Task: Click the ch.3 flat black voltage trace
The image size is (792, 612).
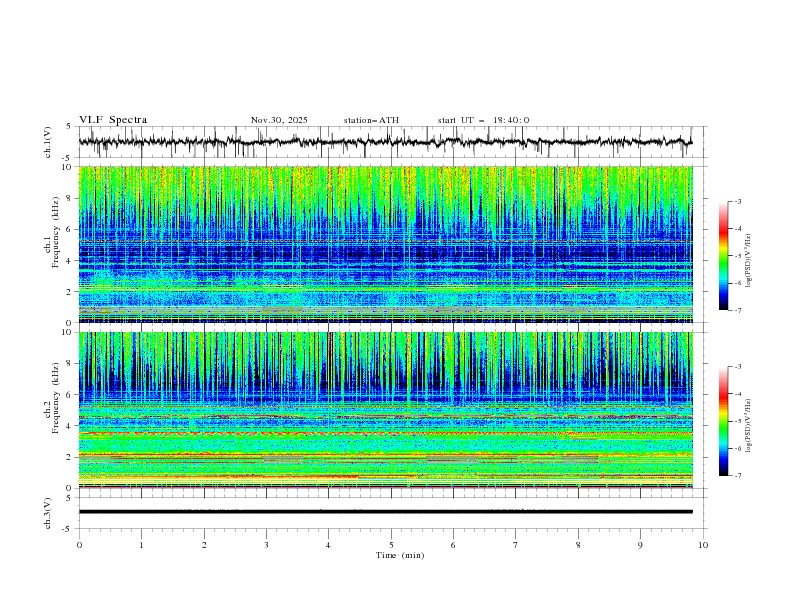Action: coord(386,512)
